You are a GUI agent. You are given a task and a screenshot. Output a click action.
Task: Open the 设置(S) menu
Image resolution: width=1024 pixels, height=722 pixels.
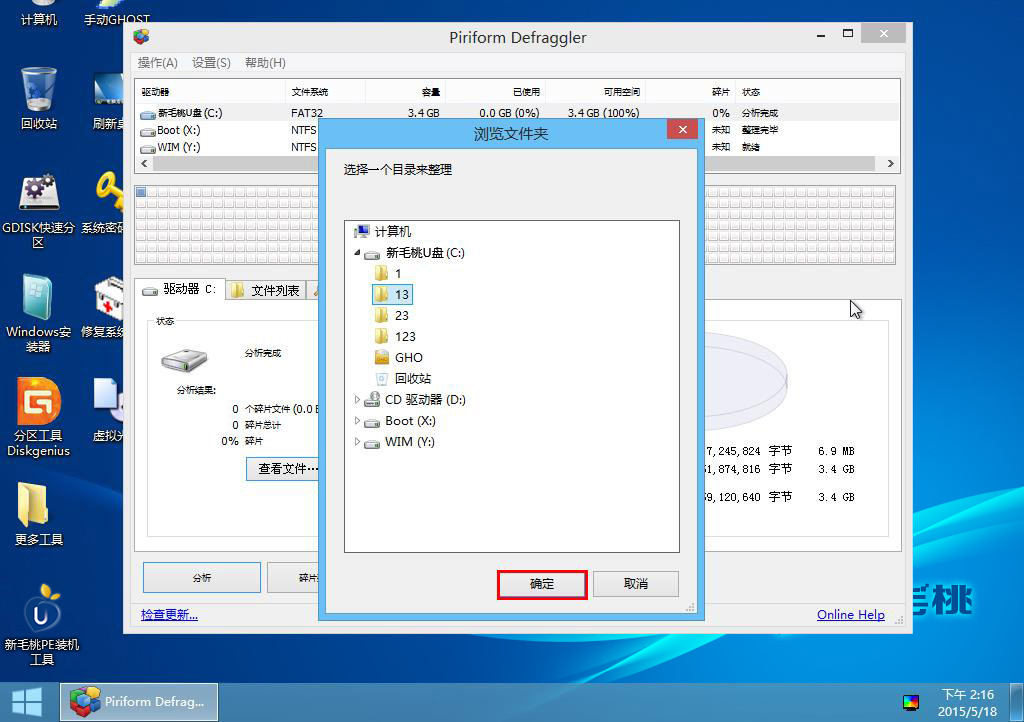click(211, 63)
